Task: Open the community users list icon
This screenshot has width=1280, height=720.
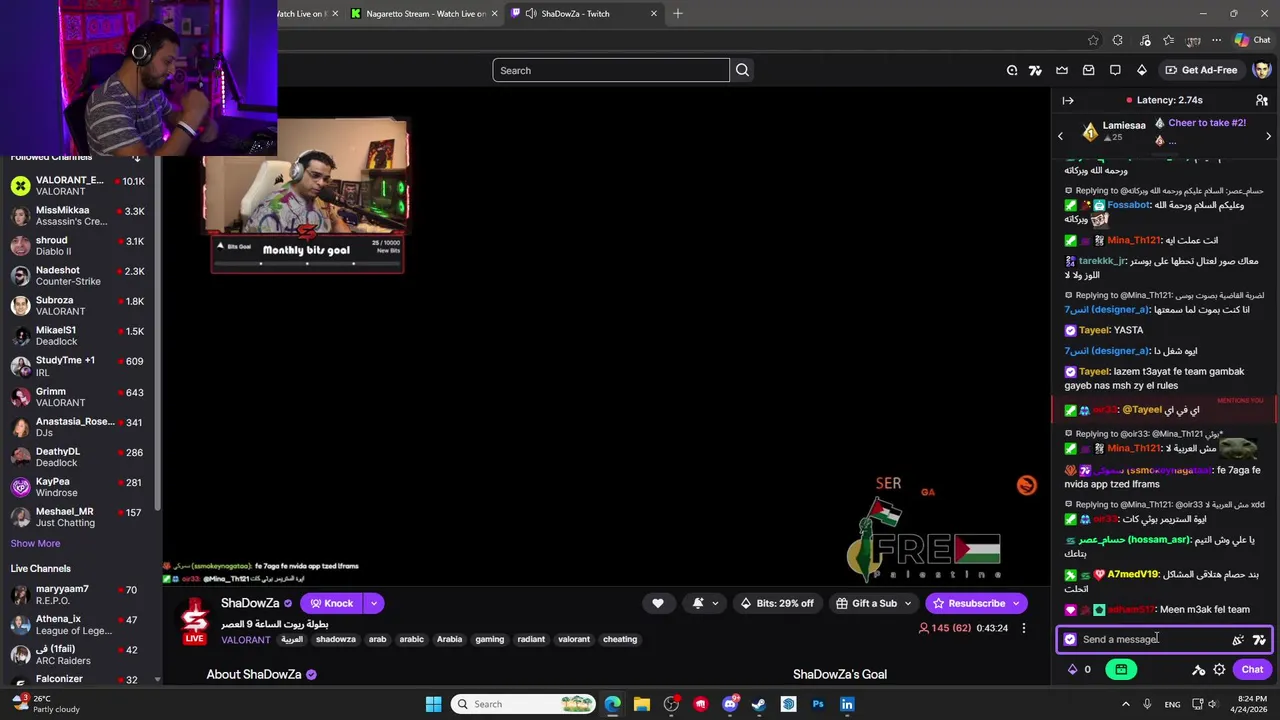Action: coord(1262,100)
